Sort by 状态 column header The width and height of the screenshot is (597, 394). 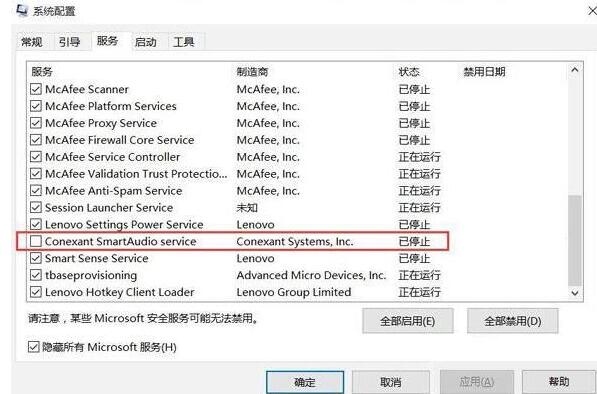[409, 72]
